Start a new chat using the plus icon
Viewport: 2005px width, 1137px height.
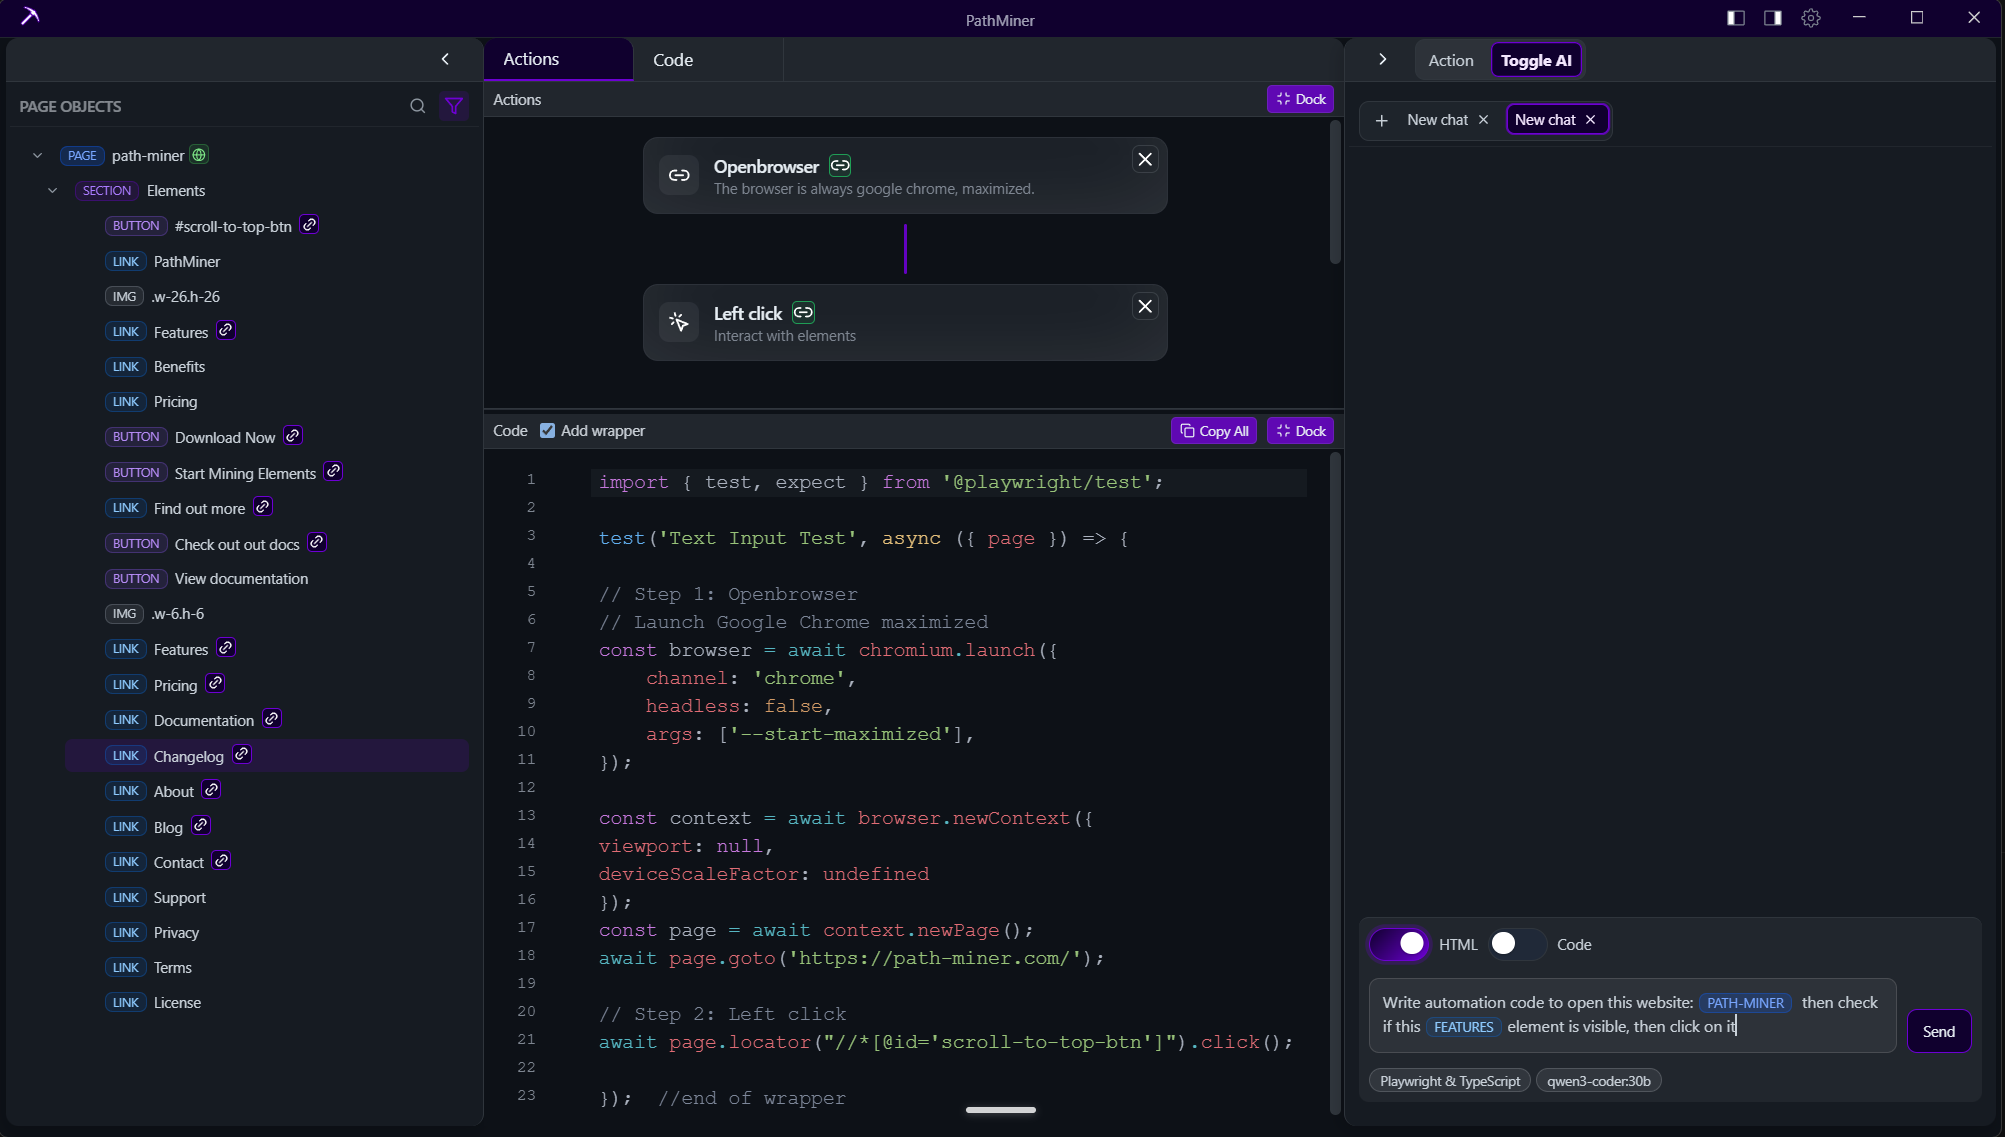[x=1381, y=119]
